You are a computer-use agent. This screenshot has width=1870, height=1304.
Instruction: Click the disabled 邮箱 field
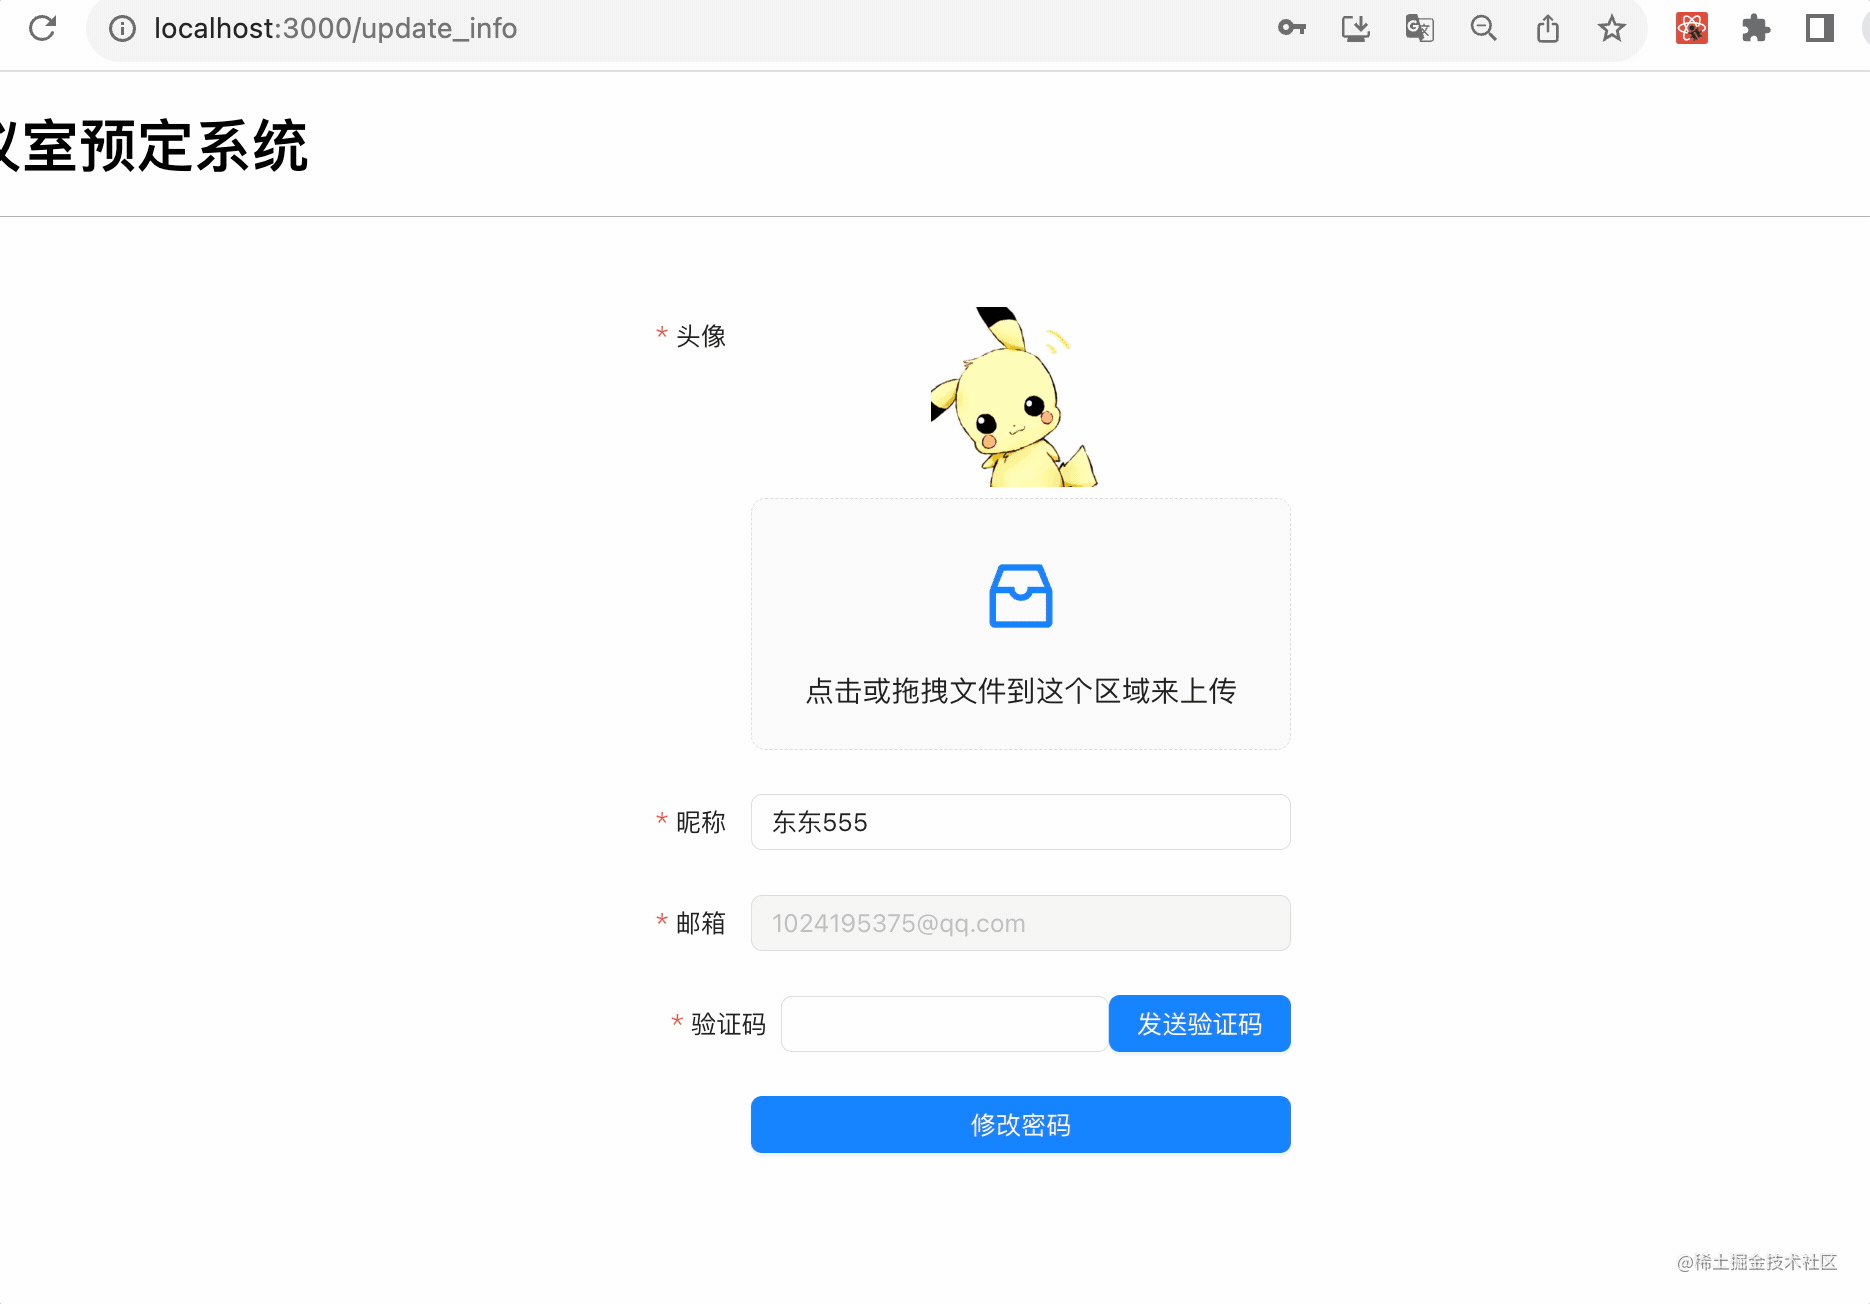point(1020,923)
